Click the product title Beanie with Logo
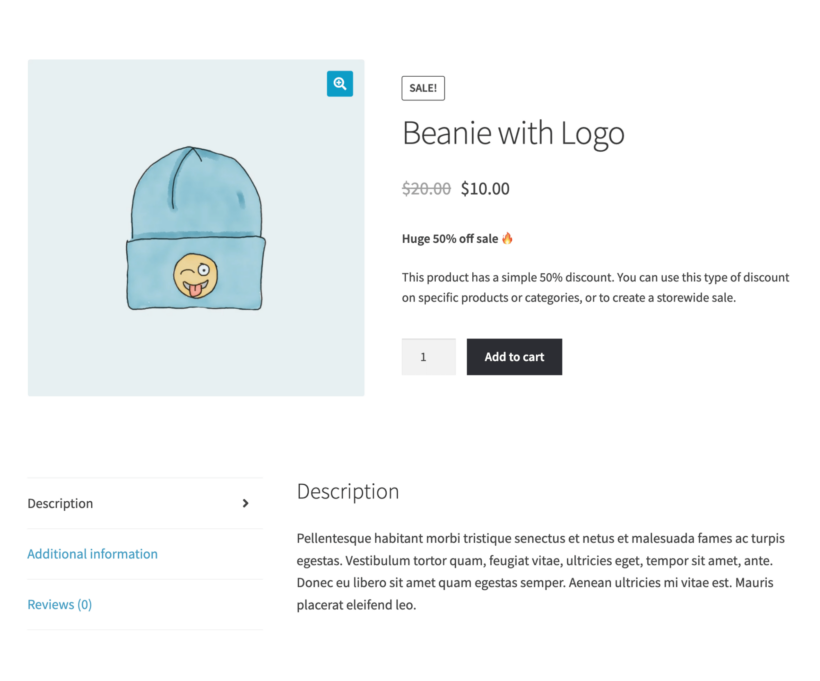 click(x=513, y=132)
